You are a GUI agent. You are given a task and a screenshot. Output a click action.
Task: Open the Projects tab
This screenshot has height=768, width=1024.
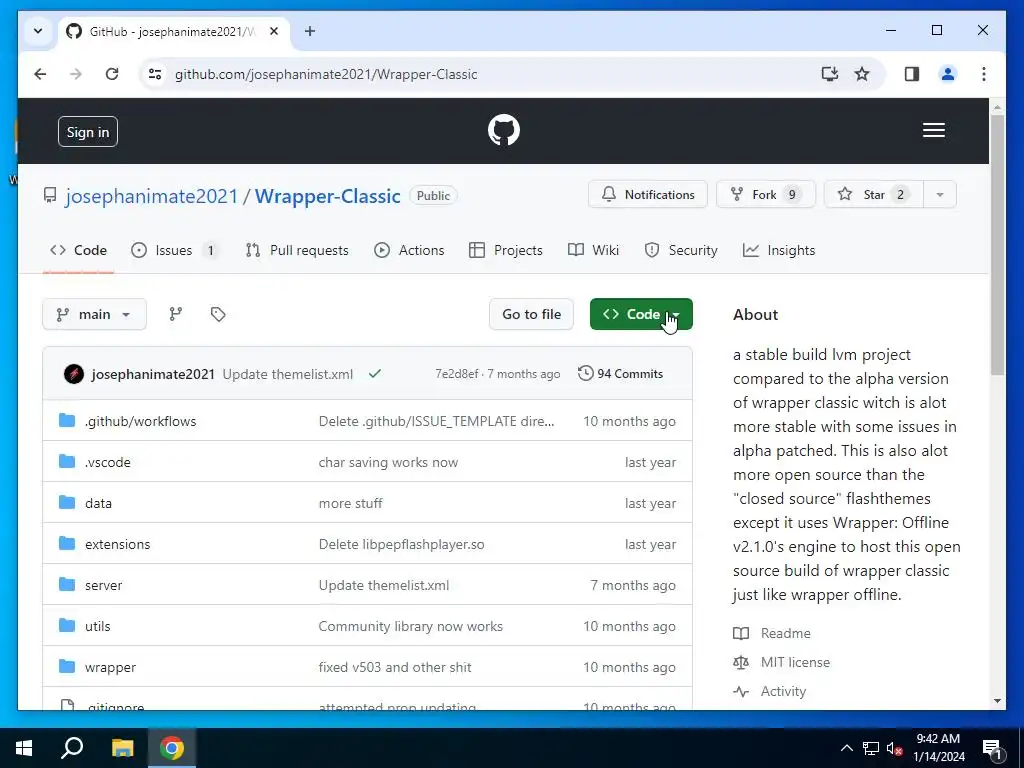tap(506, 250)
